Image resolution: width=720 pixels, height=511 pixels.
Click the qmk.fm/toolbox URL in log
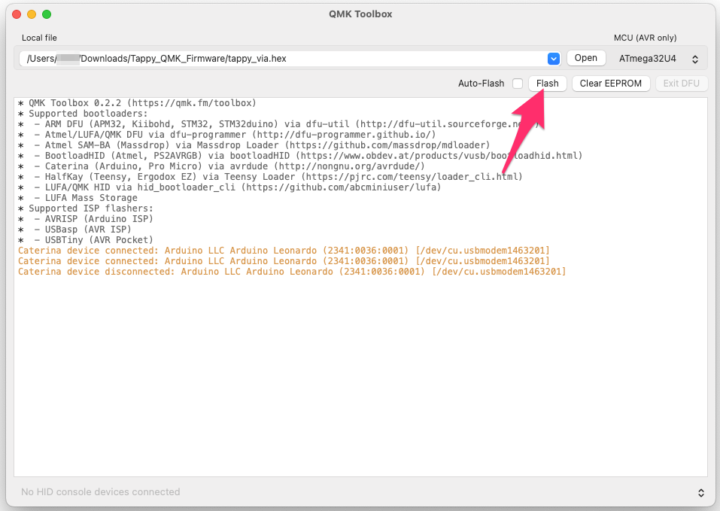coord(197,103)
